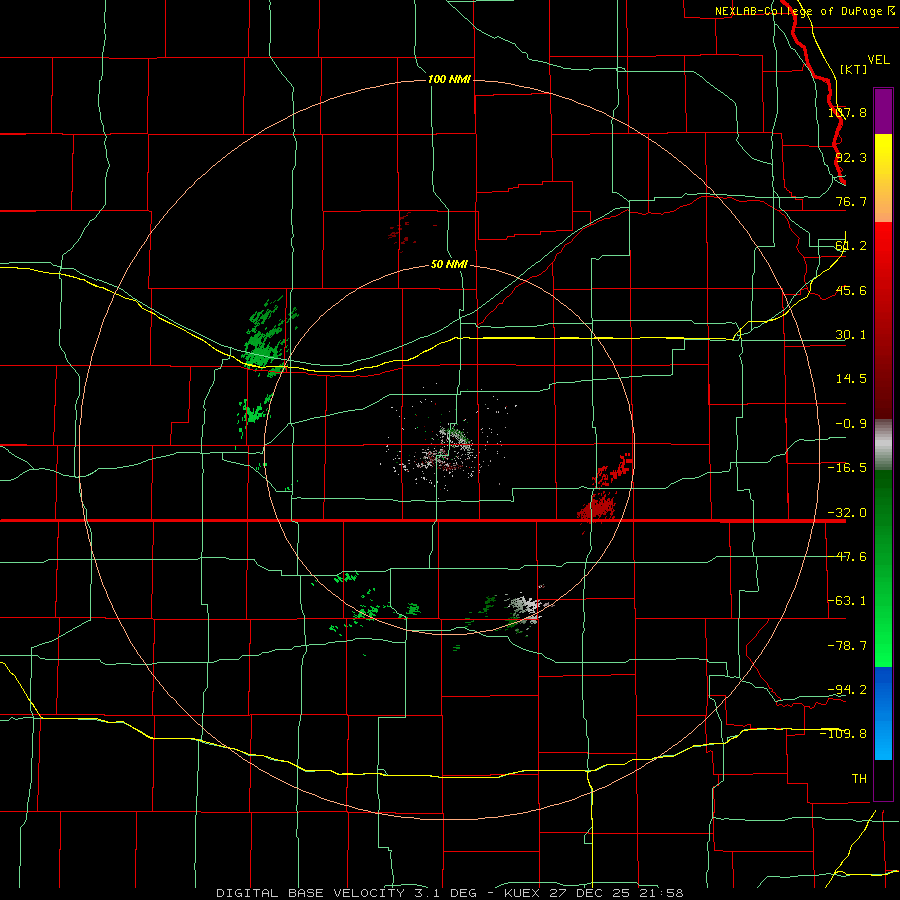This screenshot has width=900, height=900.
Task: Select the -94.2 scale value
Action: pos(847,689)
